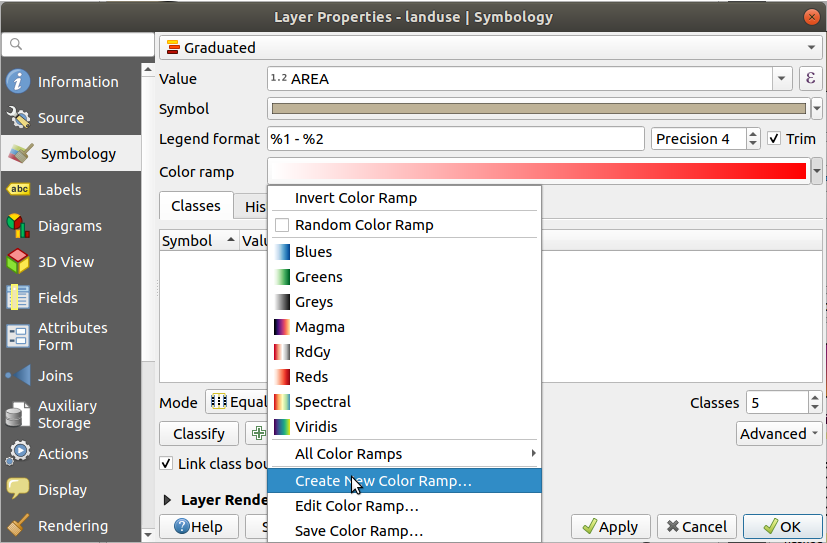Image resolution: width=827 pixels, height=543 pixels.
Task: Click the expression epsilon button beside Value
Action: [x=811, y=79]
